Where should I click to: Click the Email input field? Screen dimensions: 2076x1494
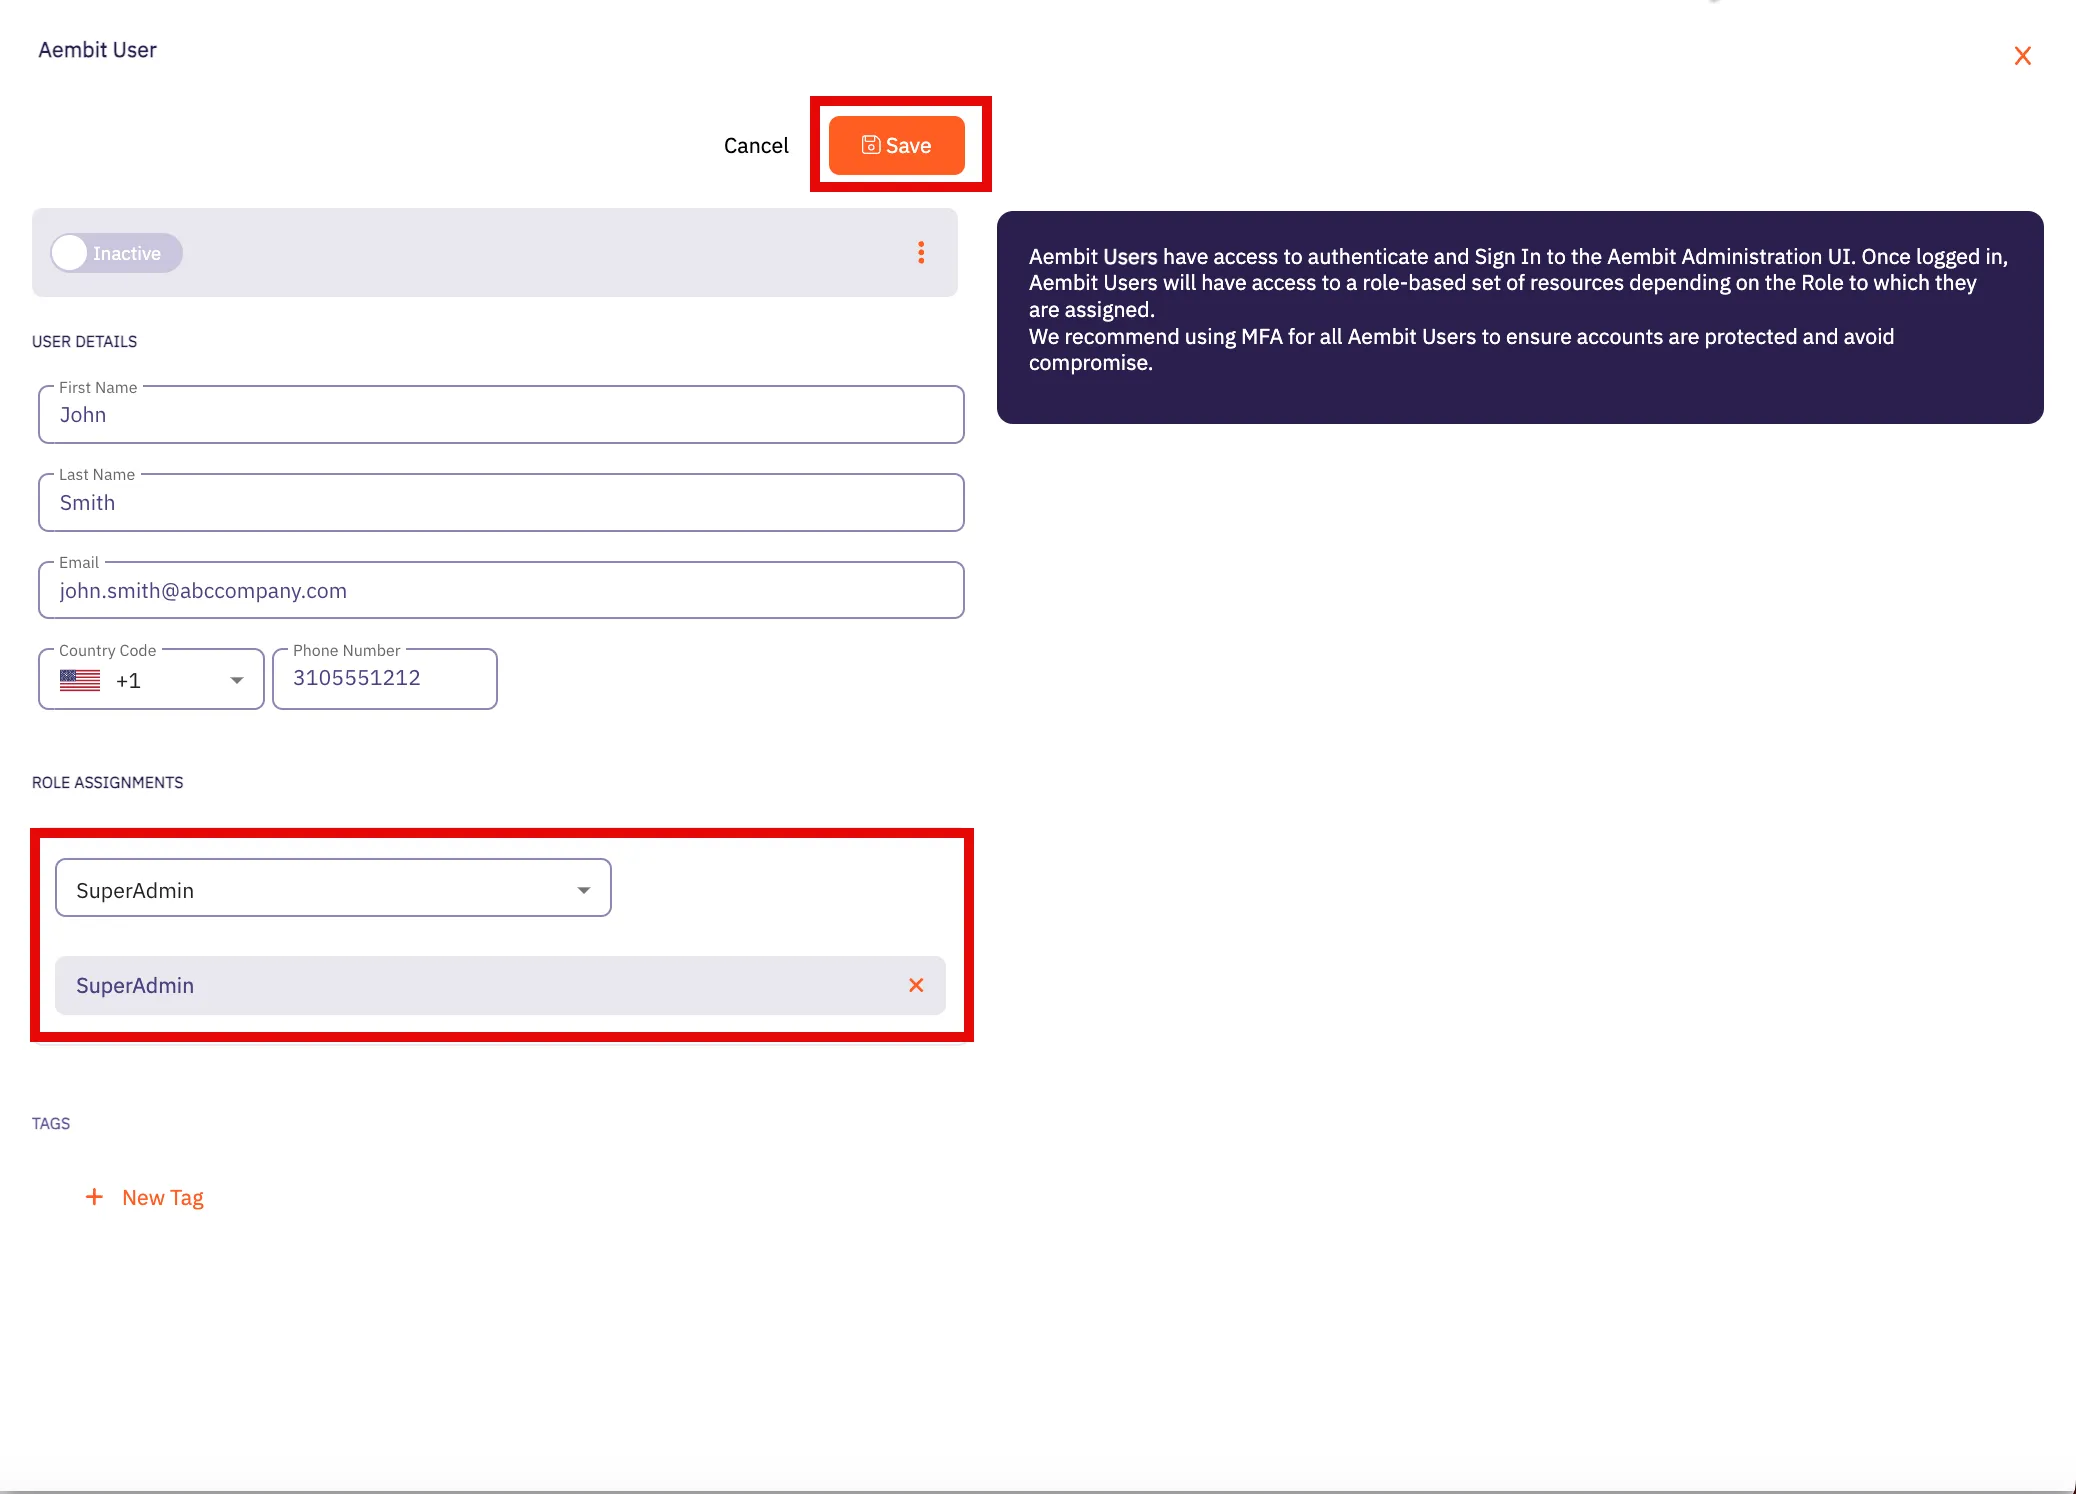(x=500, y=591)
